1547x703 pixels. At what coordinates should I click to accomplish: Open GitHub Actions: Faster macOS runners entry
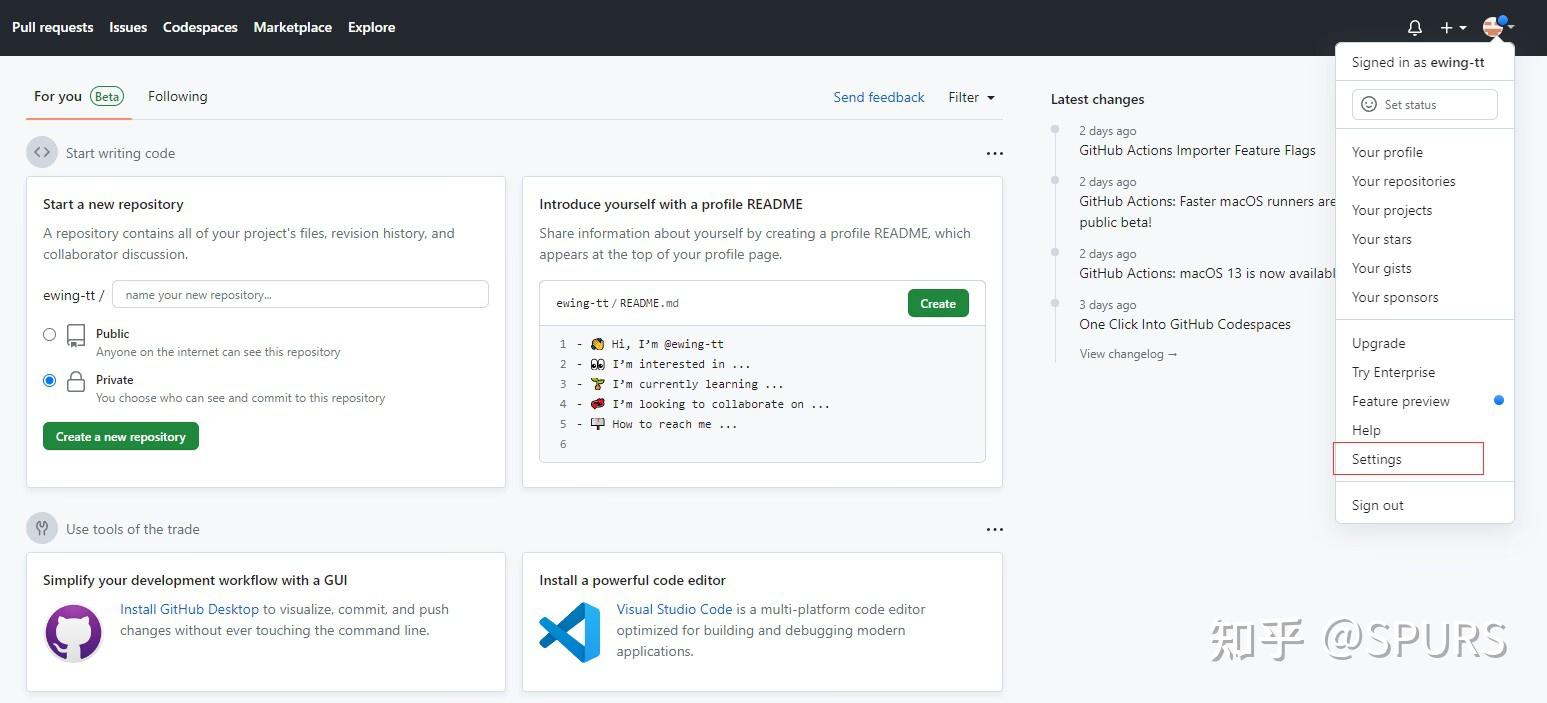tap(1207, 211)
